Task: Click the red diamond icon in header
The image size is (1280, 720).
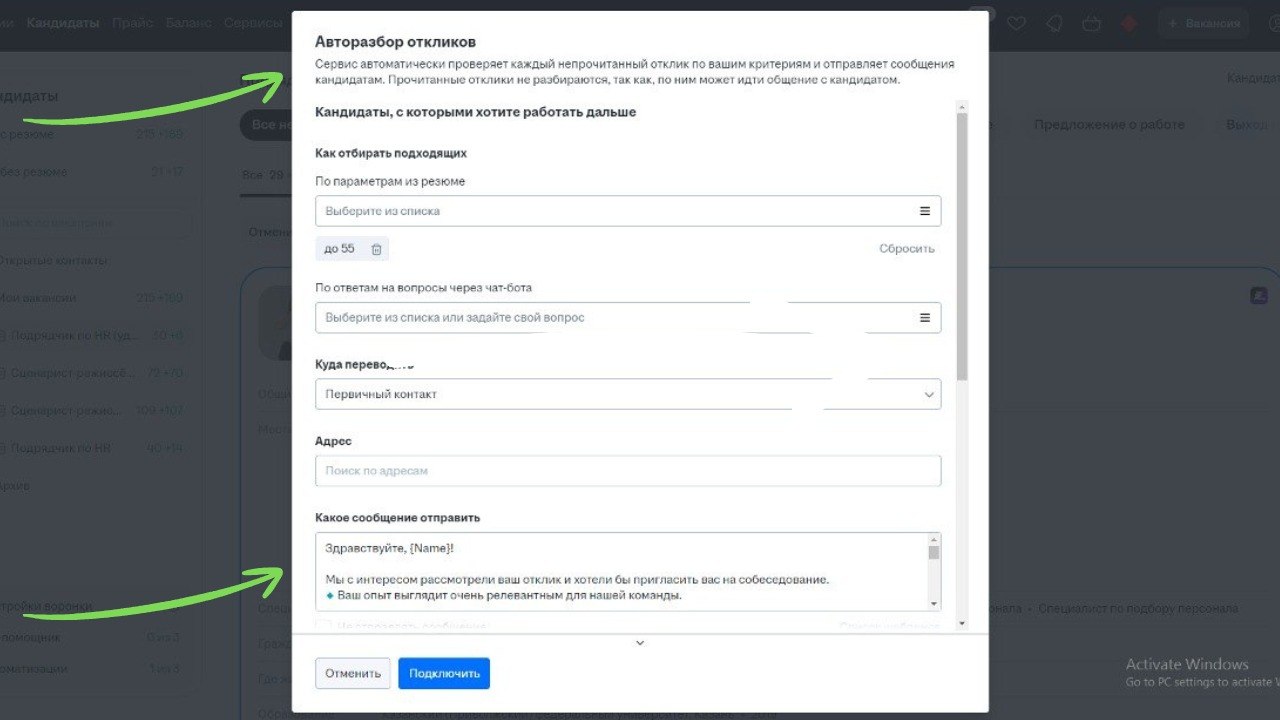Action: (1130, 23)
